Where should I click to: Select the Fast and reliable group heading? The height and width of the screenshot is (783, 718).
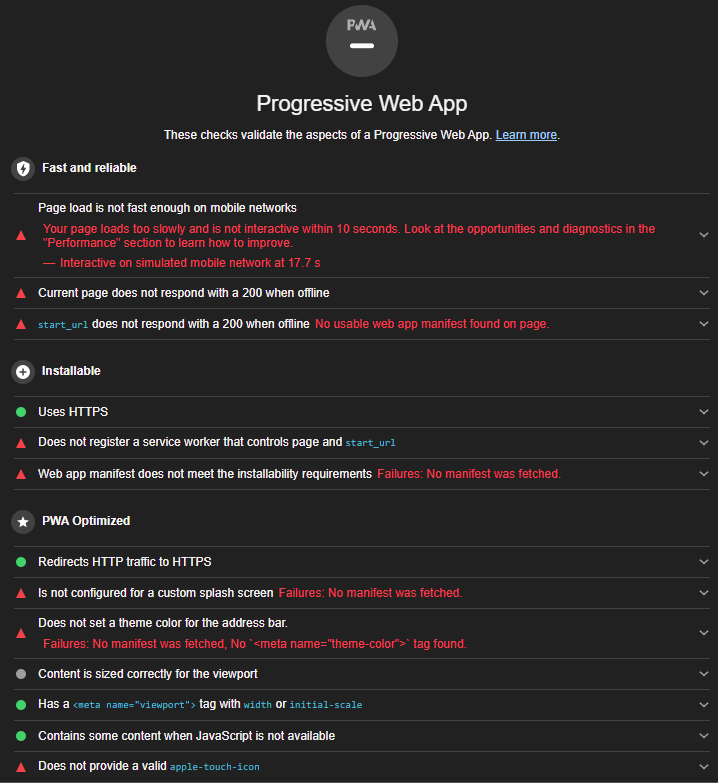pos(89,168)
